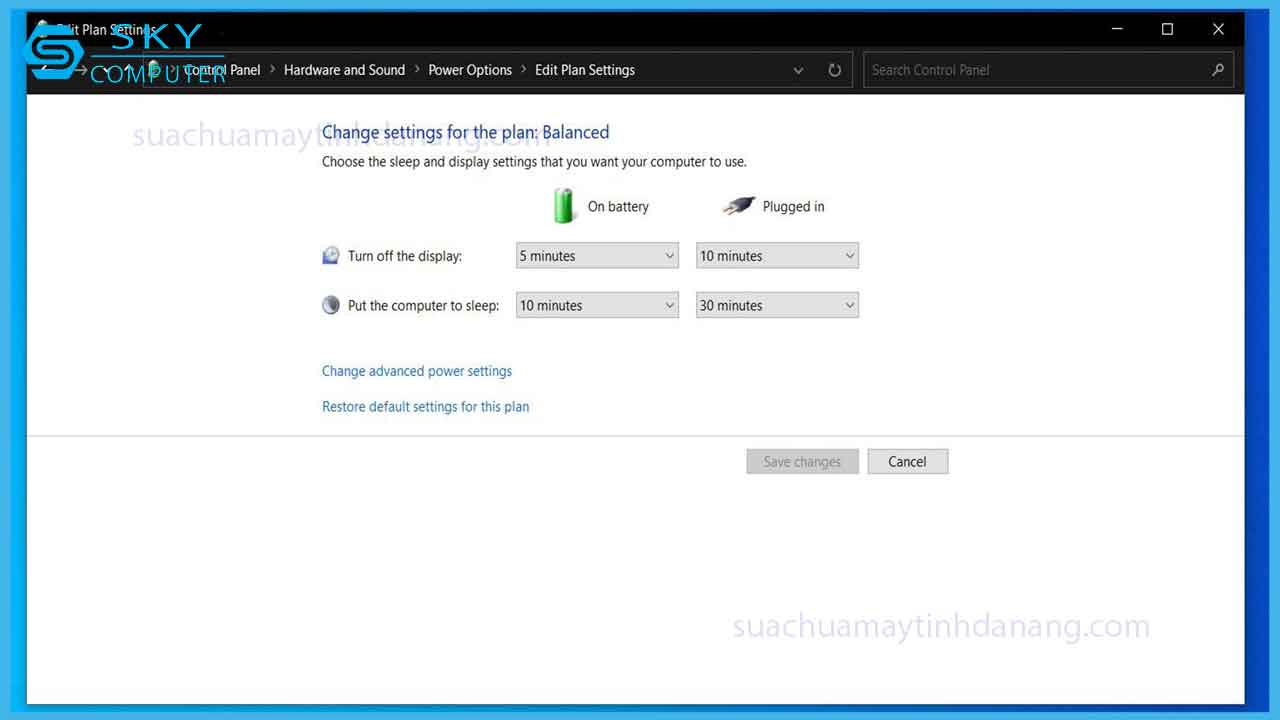Click the power plug icon
This screenshot has width=1280, height=720.
[x=738, y=206]
